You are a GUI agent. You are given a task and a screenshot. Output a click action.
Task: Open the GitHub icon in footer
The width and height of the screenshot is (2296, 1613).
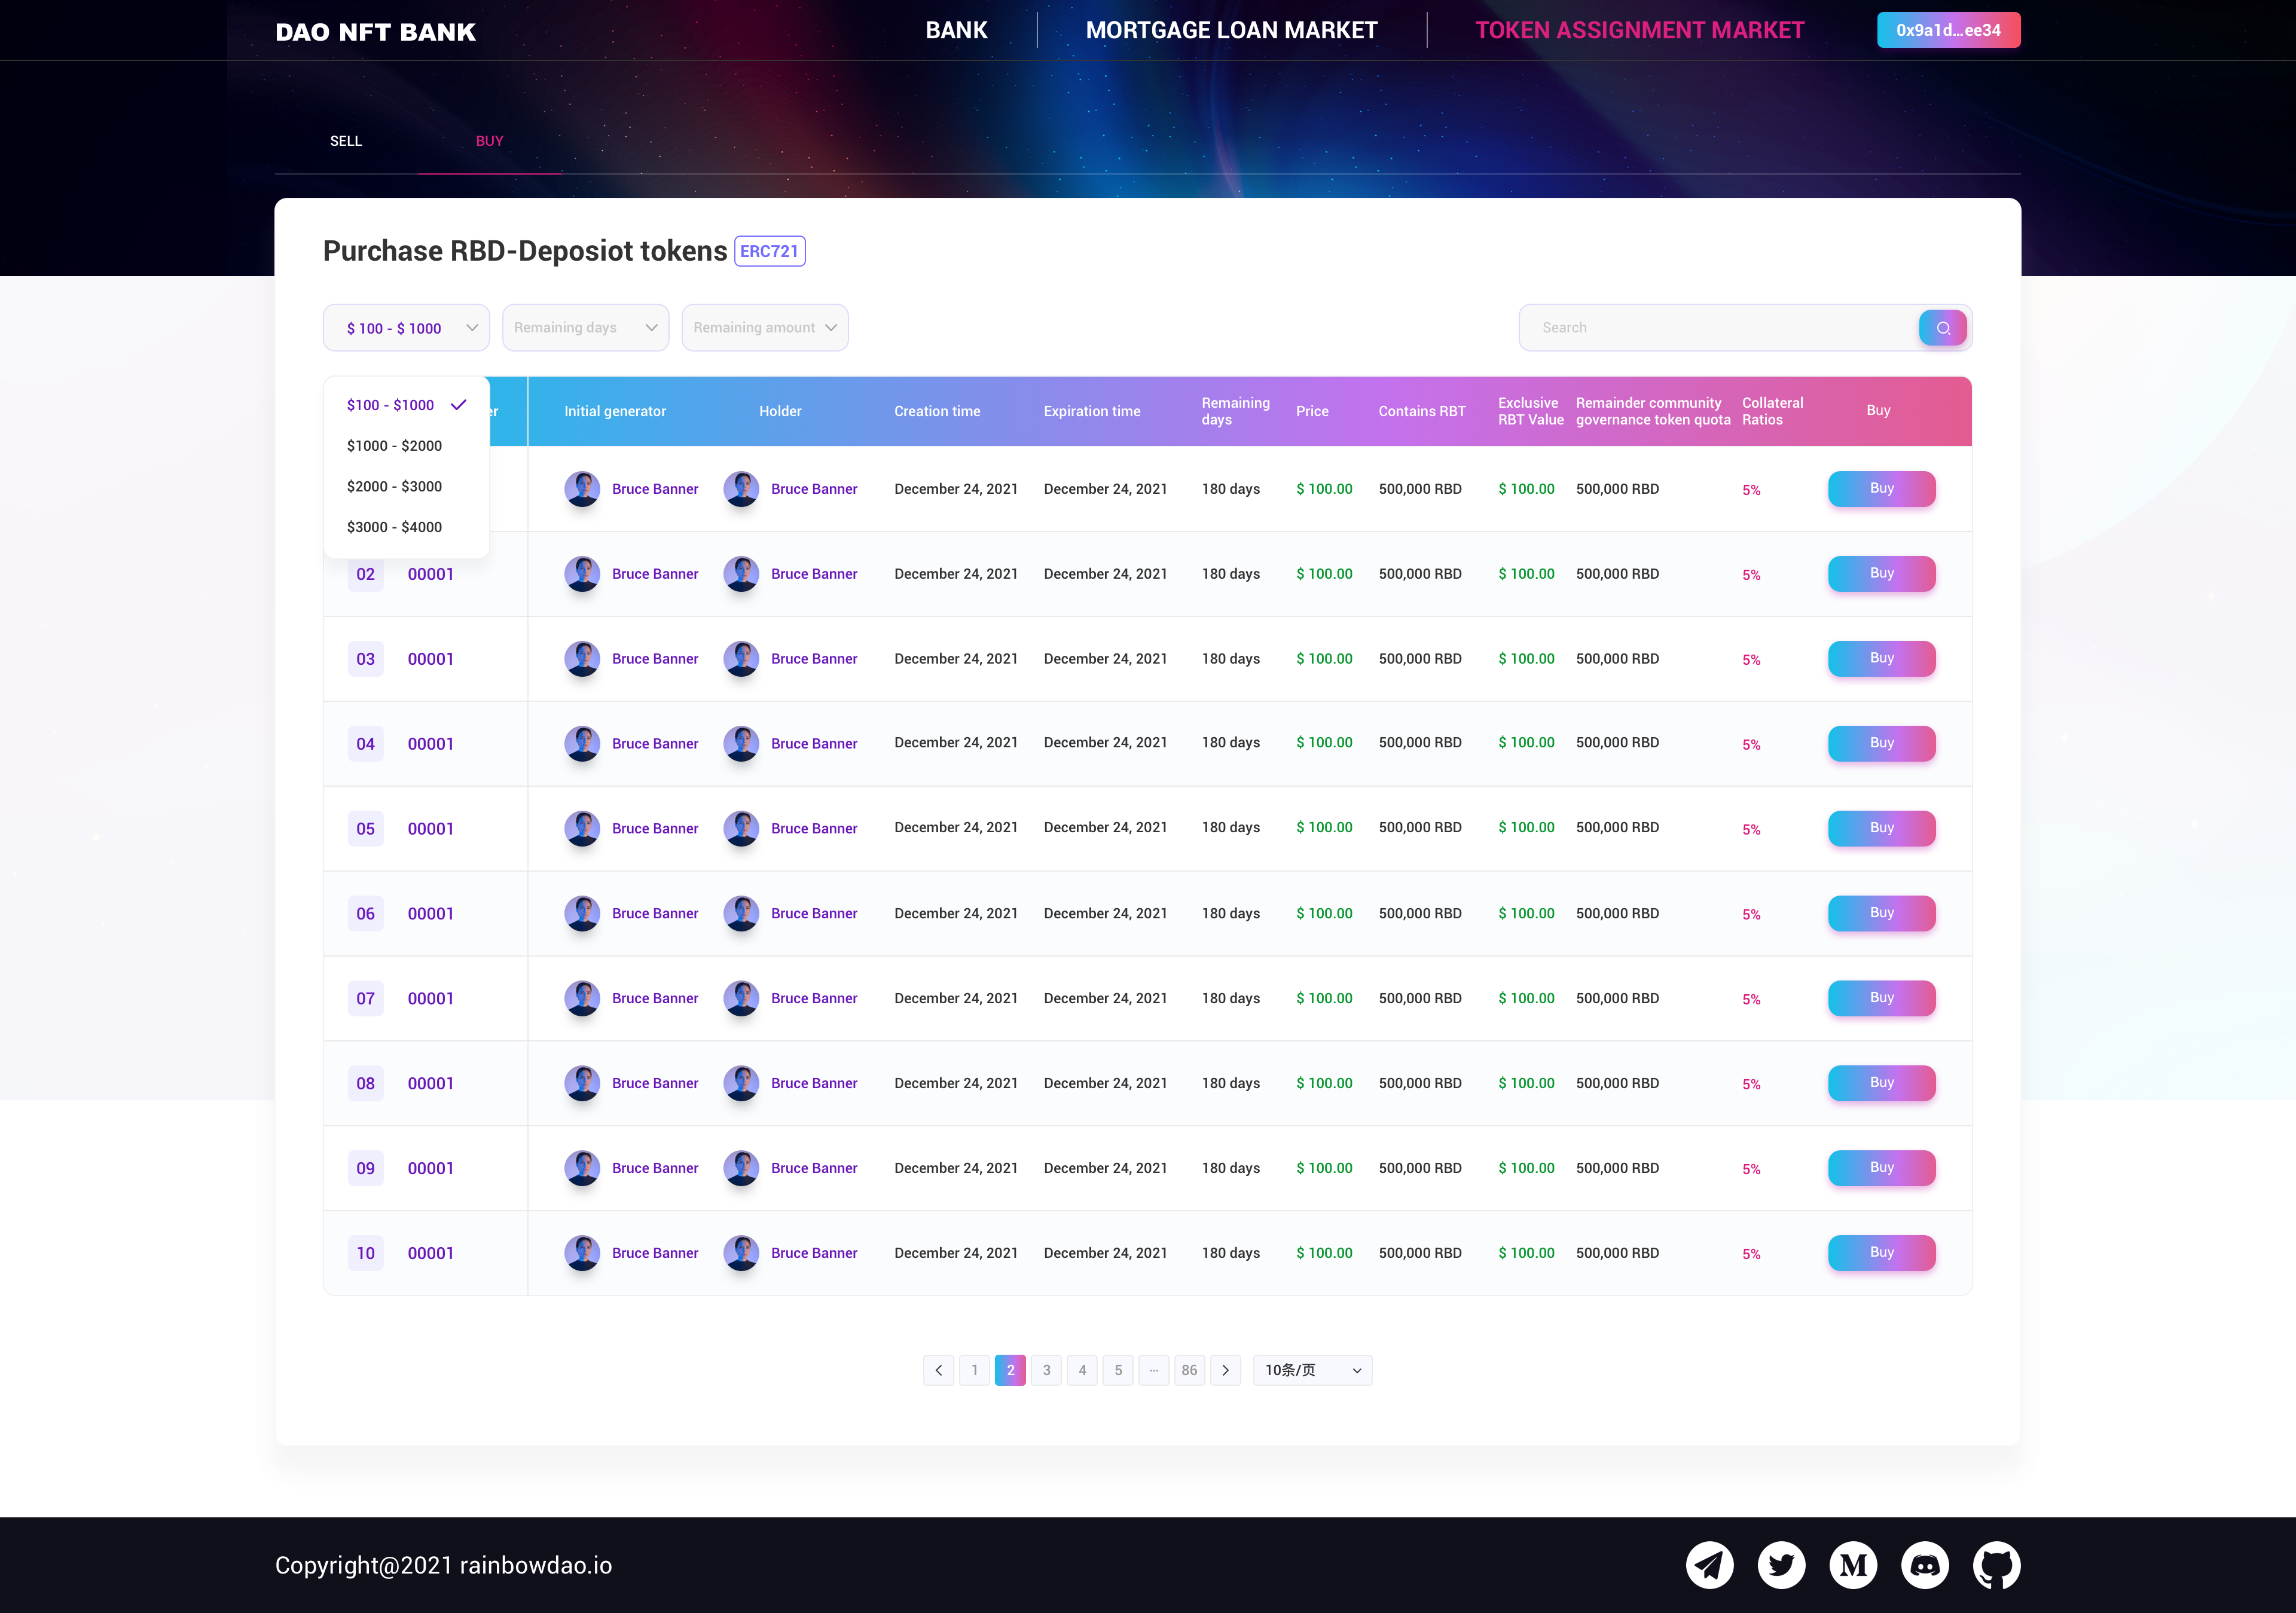coord(1996,1565)
